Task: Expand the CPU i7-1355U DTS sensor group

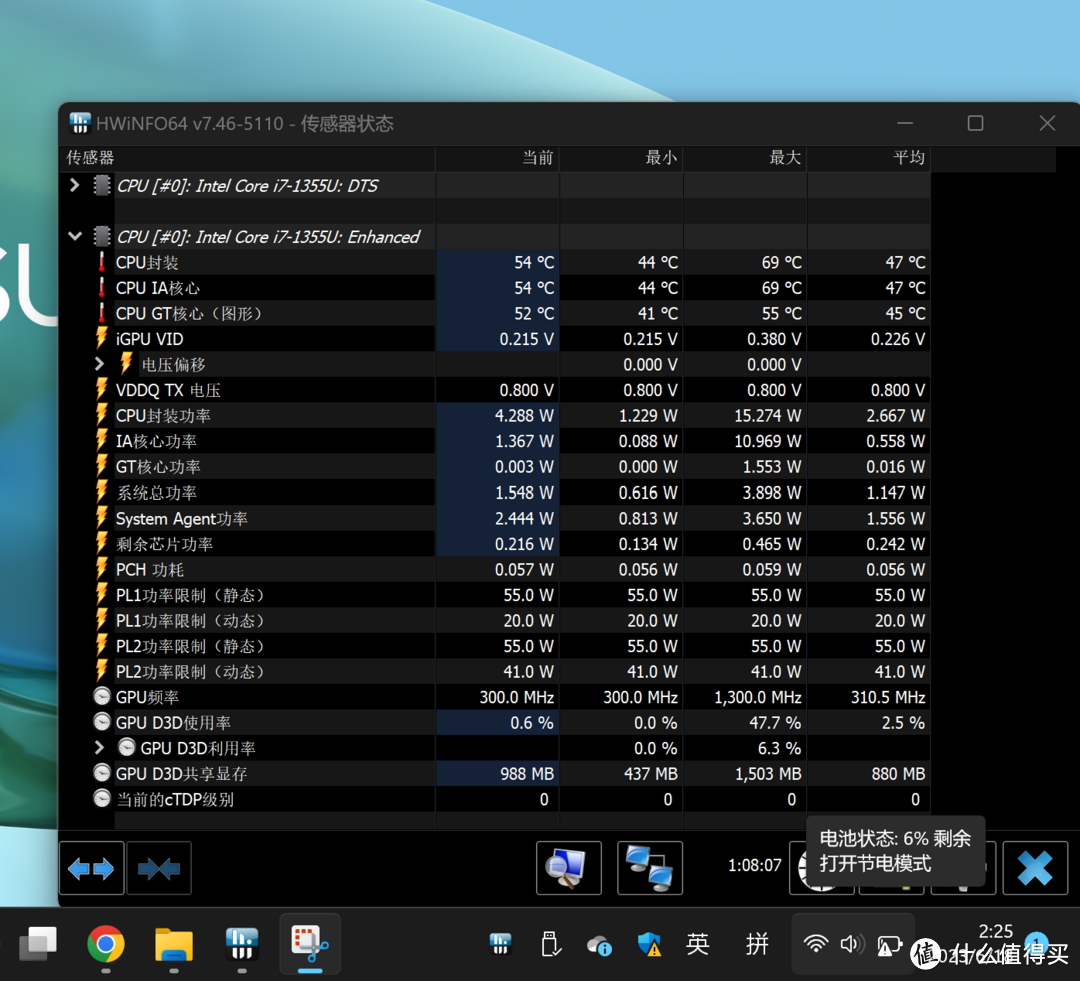Action: [x=74, y=185]
